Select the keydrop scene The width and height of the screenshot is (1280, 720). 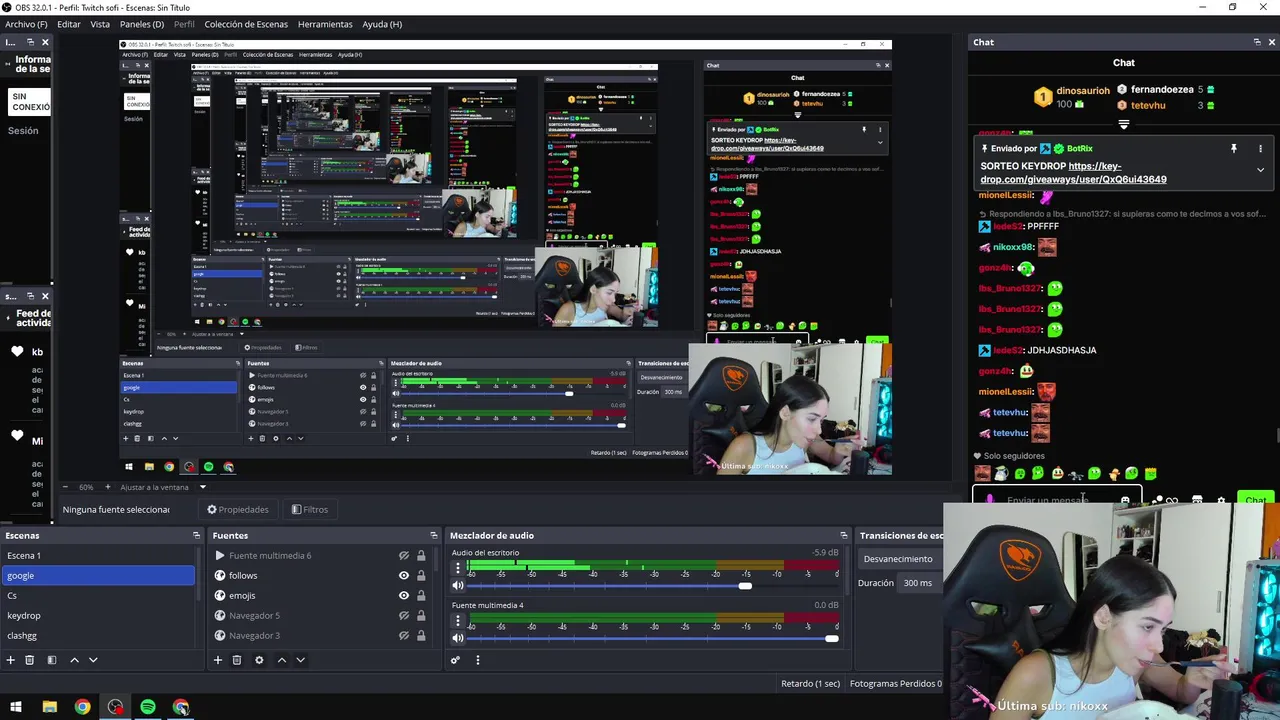98,615
